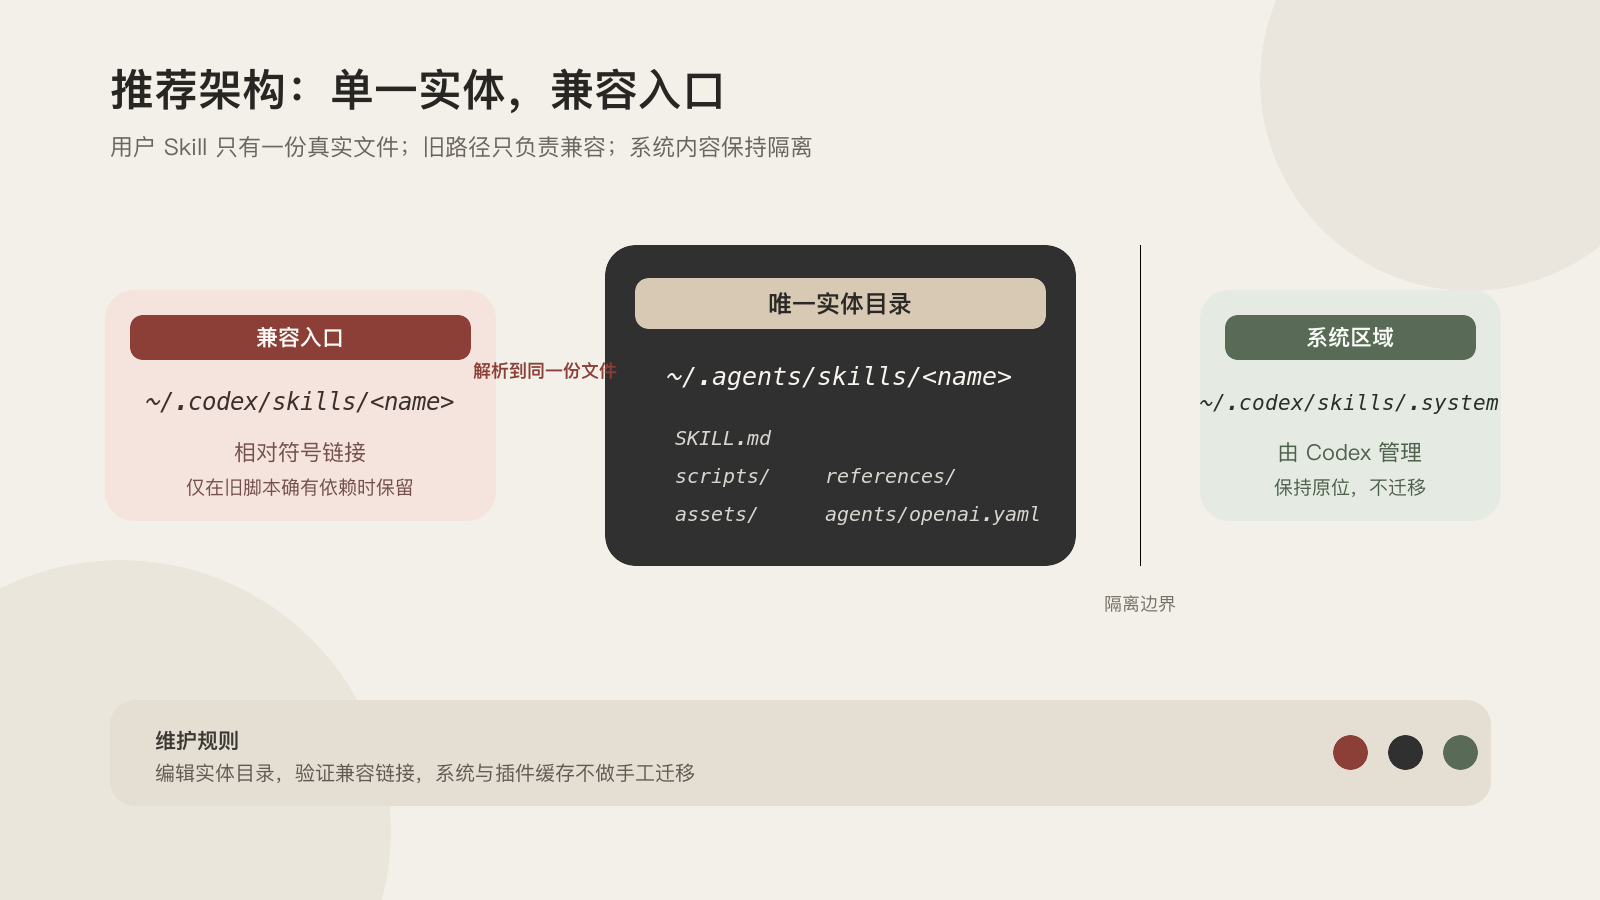Click the path ~/.agents/skills/<name>
1600x900 pixels.
(839, 377)
